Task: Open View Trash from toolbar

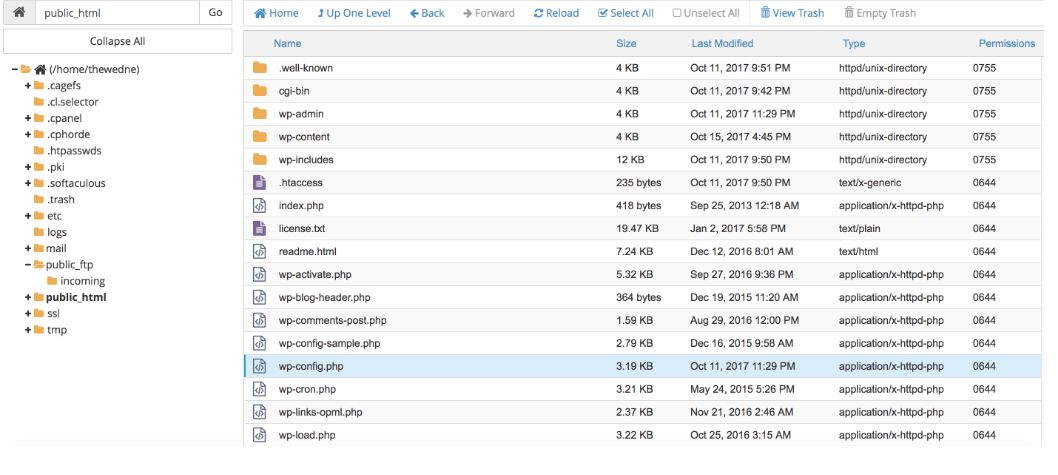Action: [x=795, y=13]
